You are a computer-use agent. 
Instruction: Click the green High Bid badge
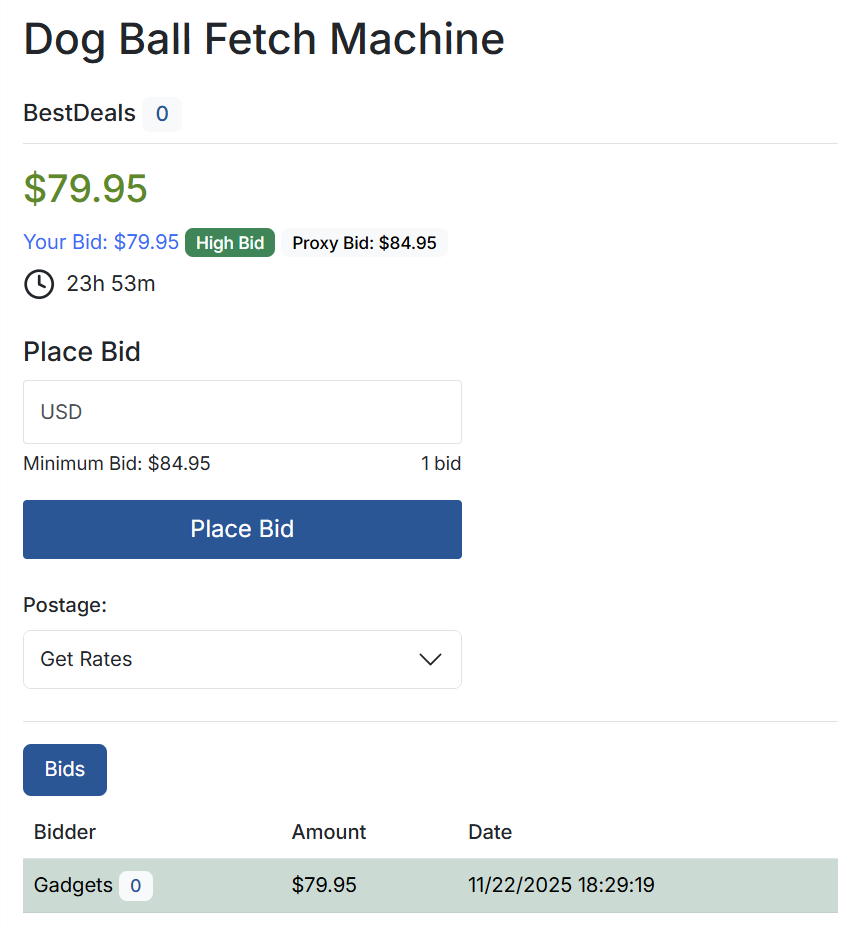tap(230, 243)
